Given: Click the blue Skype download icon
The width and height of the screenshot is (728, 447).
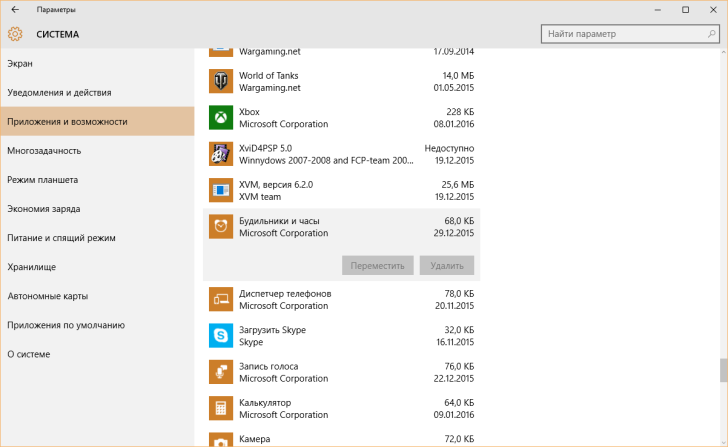Looking at the screenshot, I should (x=221, y=335).
